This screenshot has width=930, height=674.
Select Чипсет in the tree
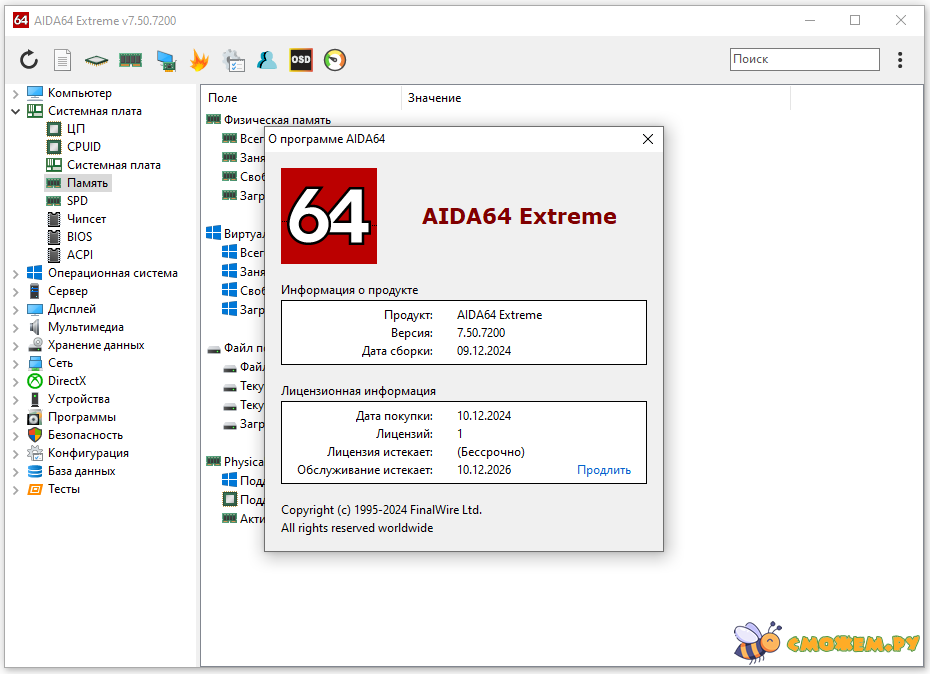coord(86,219)
